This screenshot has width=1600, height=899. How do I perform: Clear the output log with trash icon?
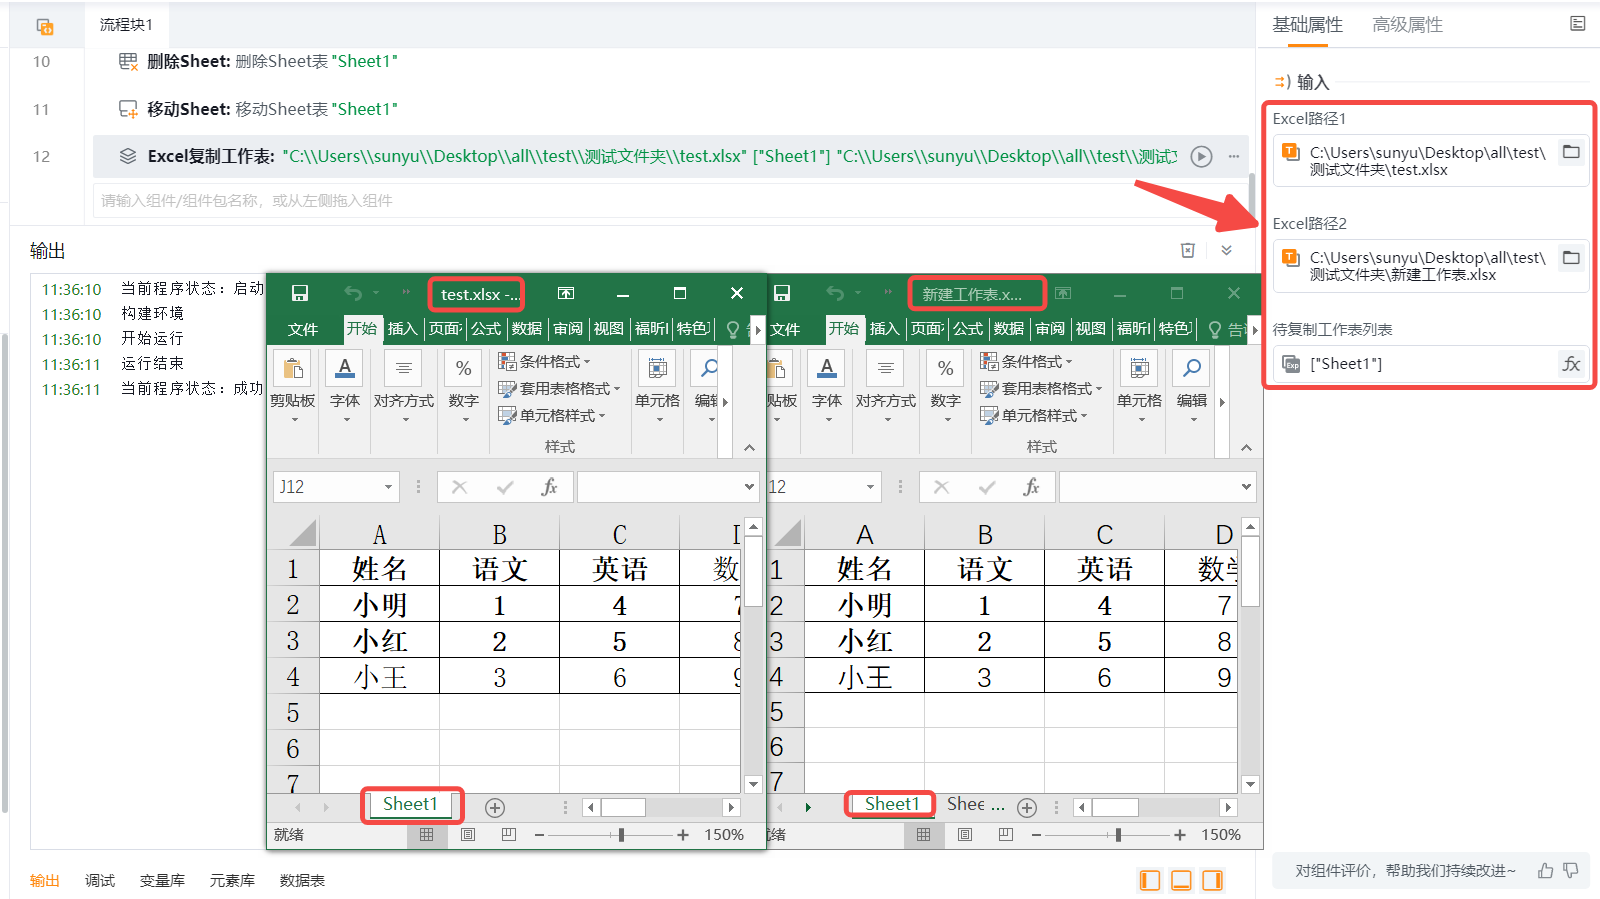click(1188, 250)
